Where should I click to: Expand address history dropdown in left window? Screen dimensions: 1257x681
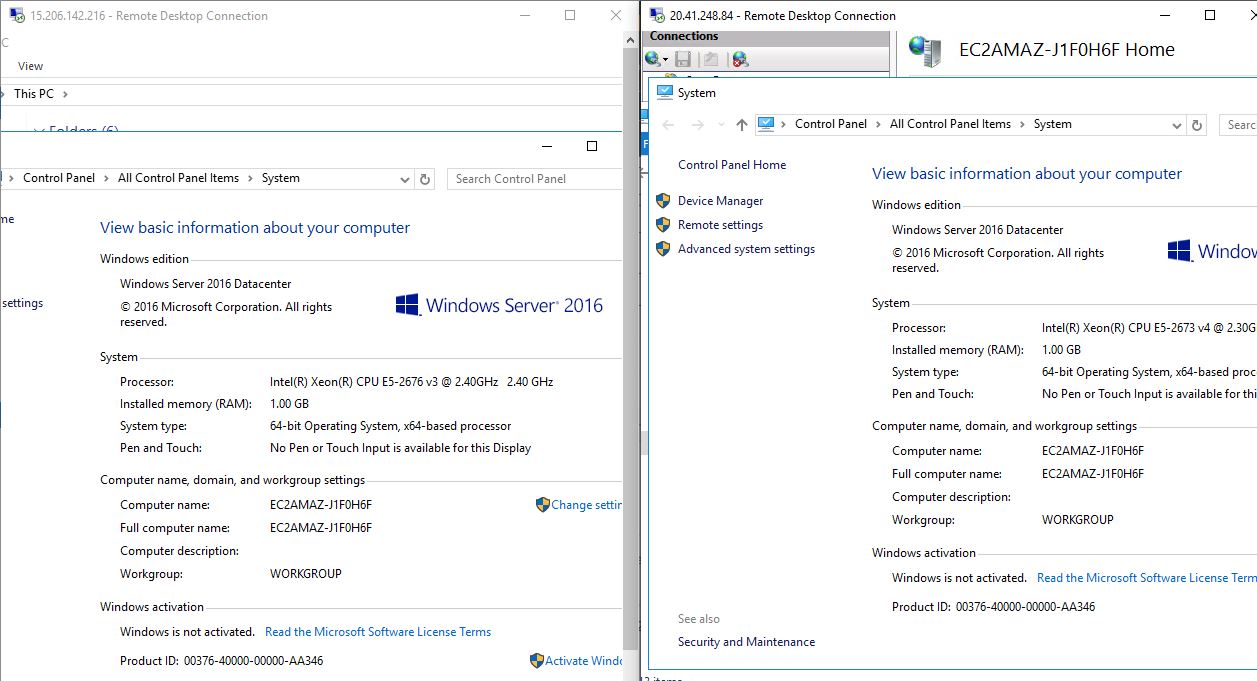pos(404,179)
